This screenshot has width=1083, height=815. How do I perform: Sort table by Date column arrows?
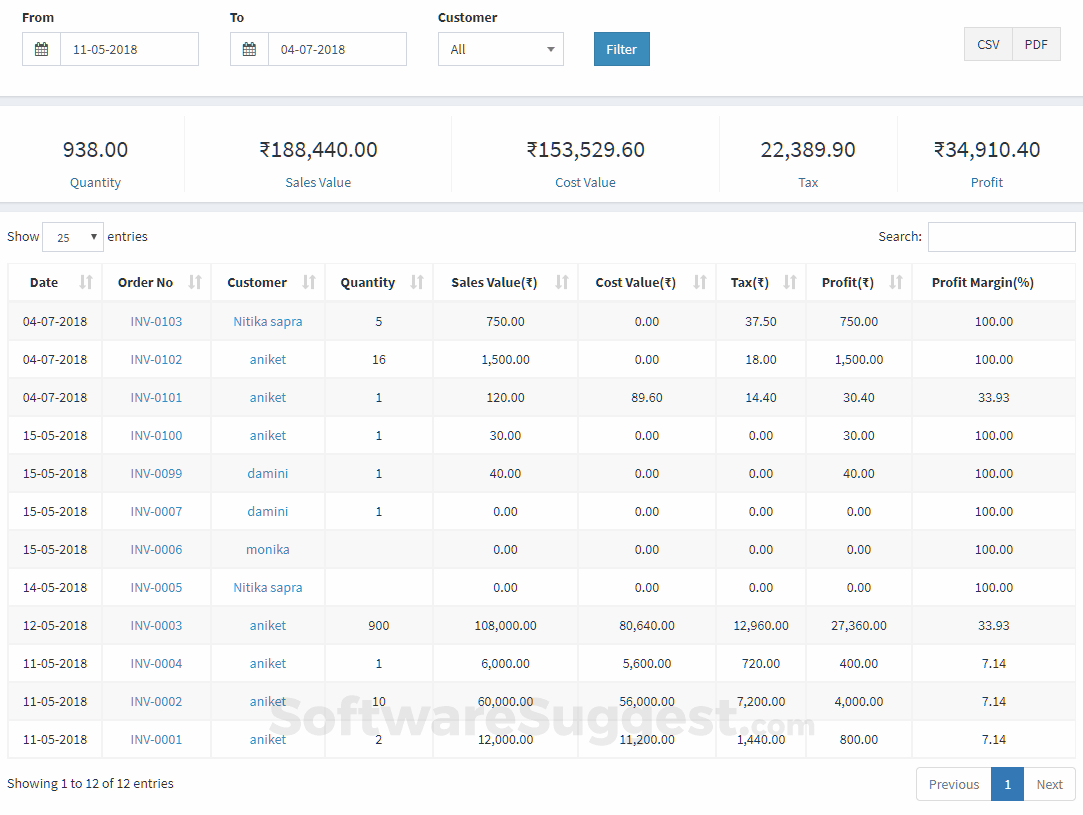click(x=86, y=282)
